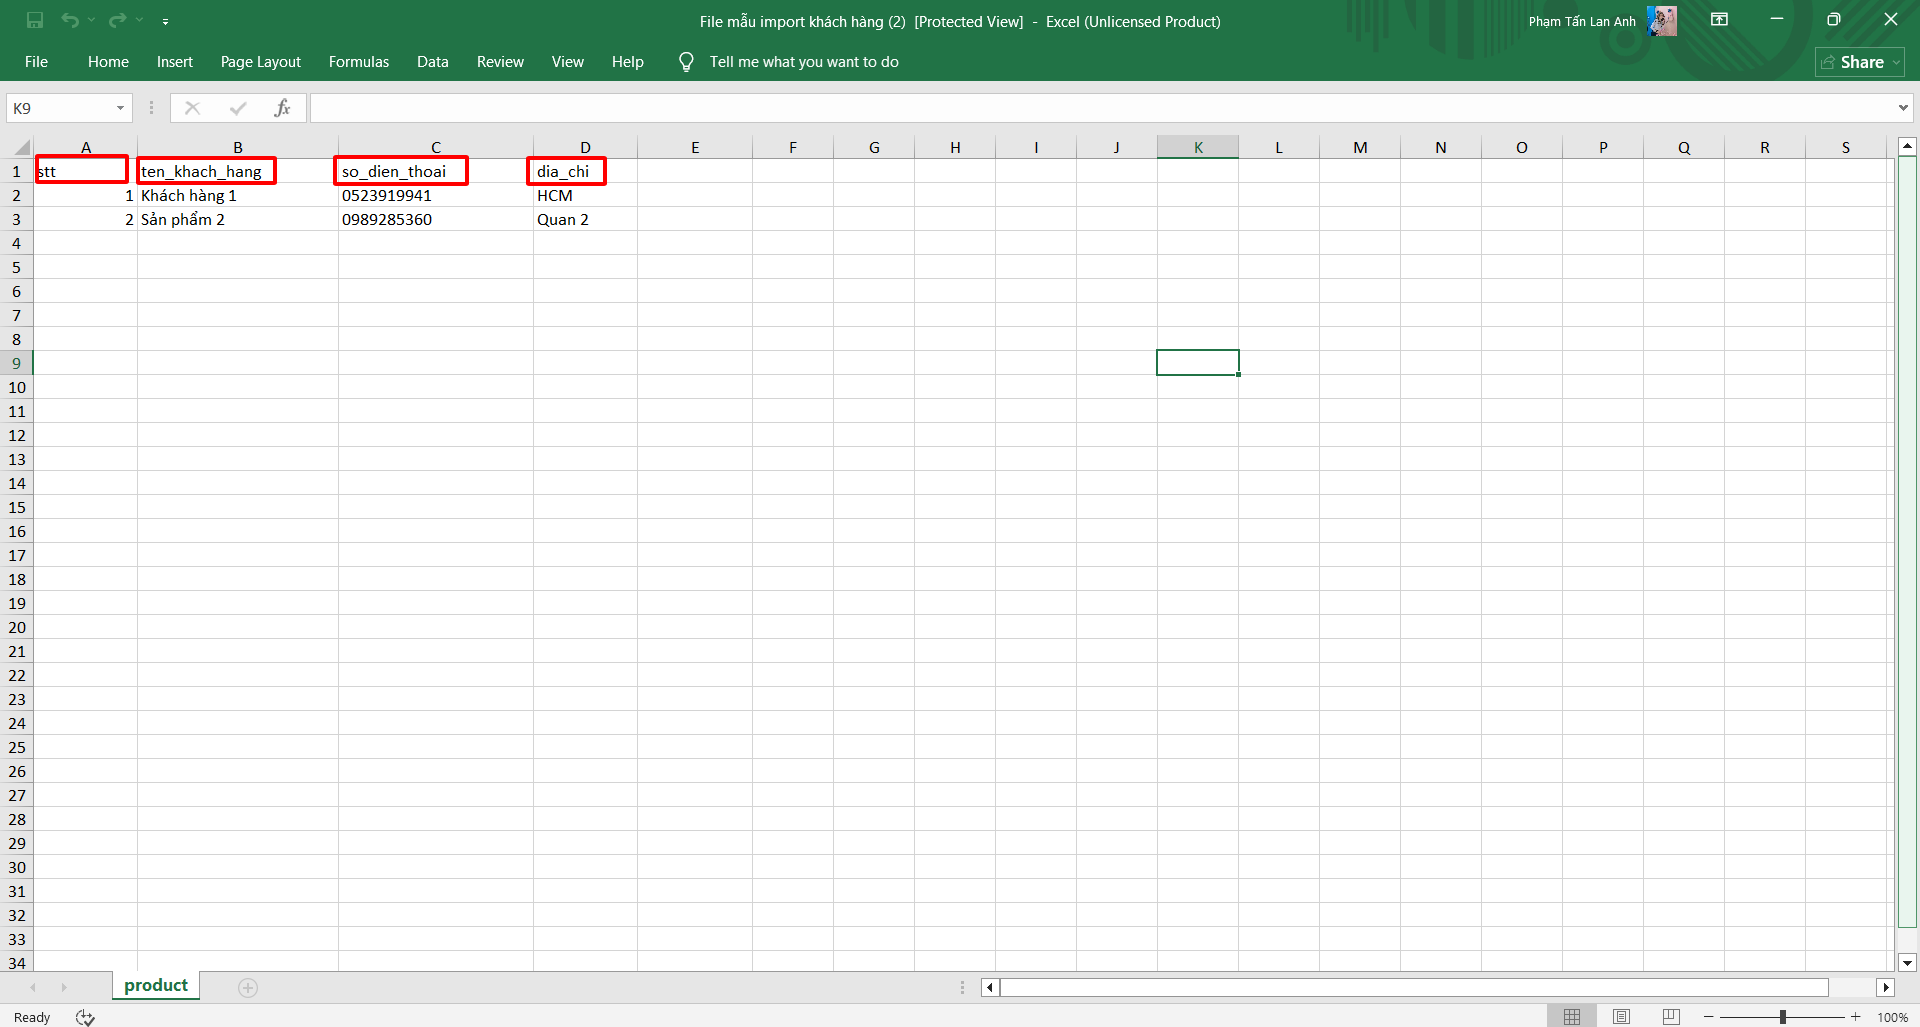Click the New sheet plus icon

pos(248,988)
